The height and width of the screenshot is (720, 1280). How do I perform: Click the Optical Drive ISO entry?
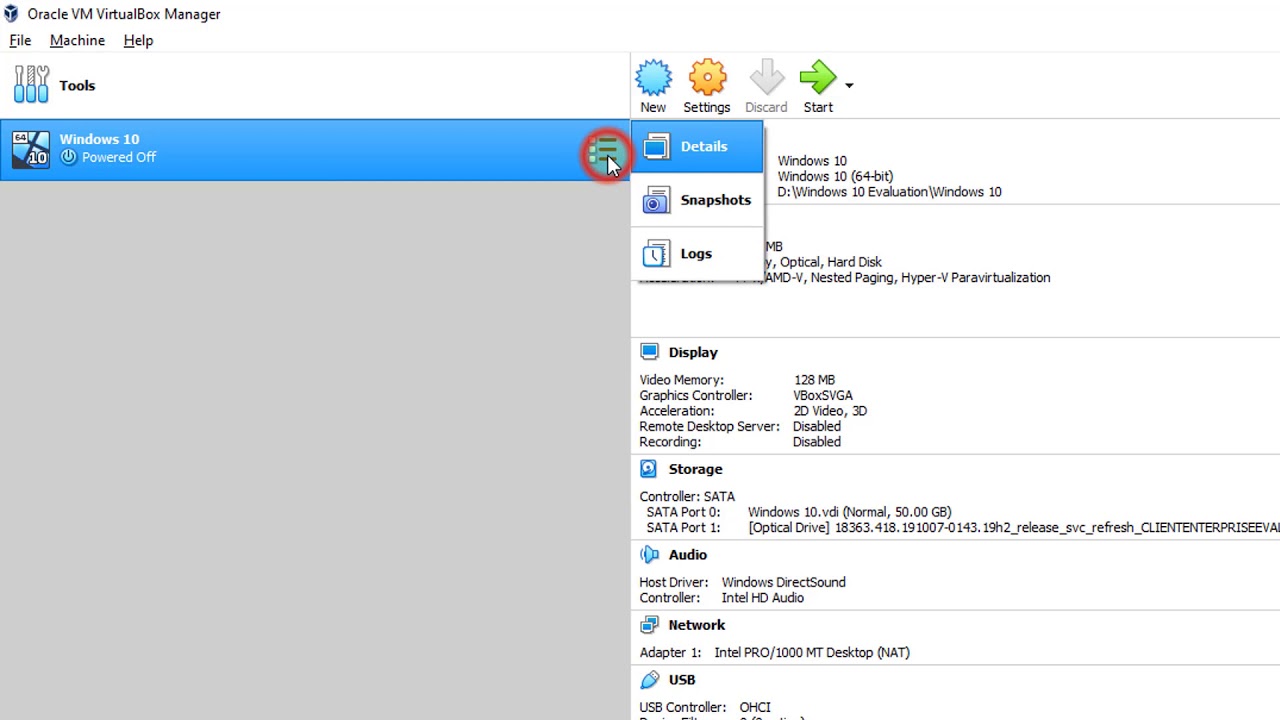point(1014,528)
